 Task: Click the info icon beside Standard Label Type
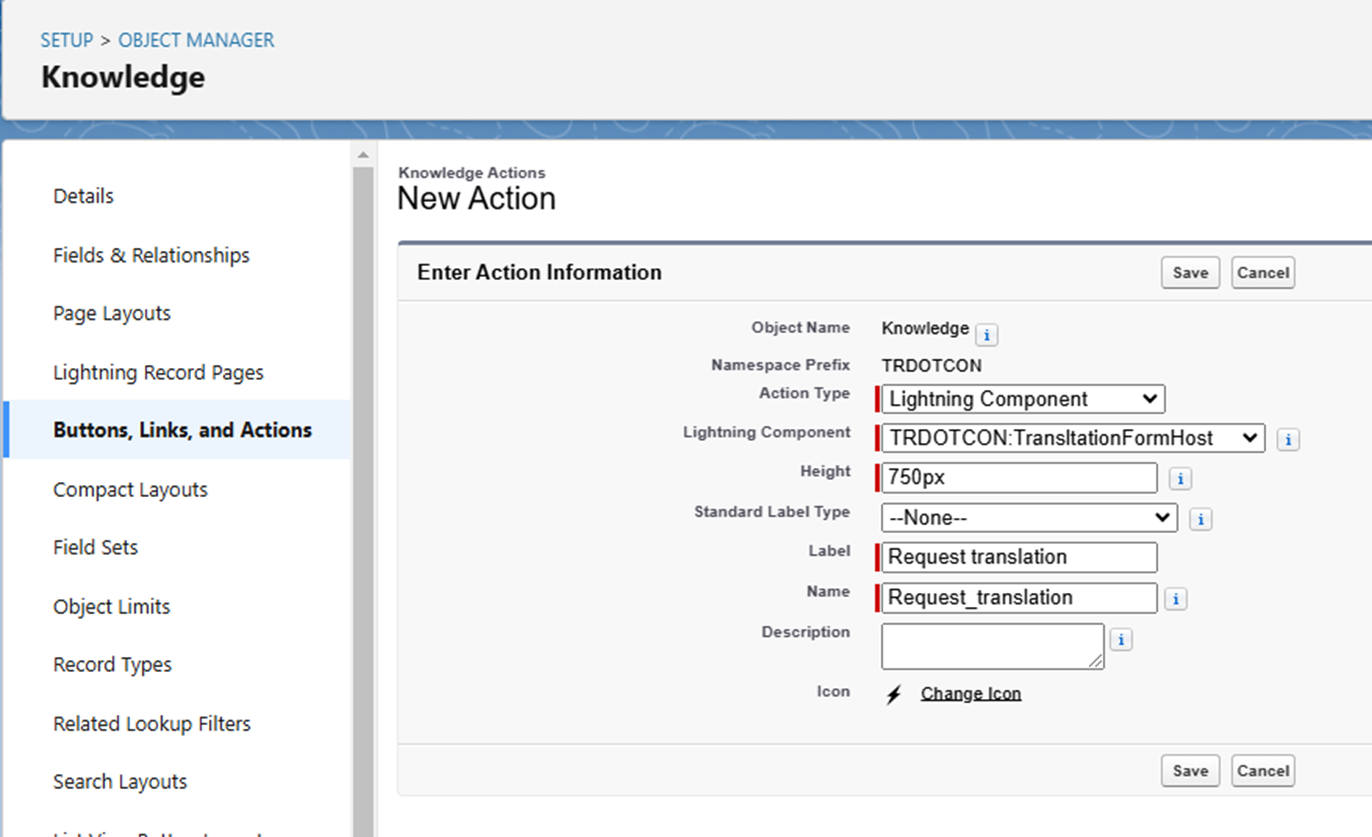pos(1201,520)
